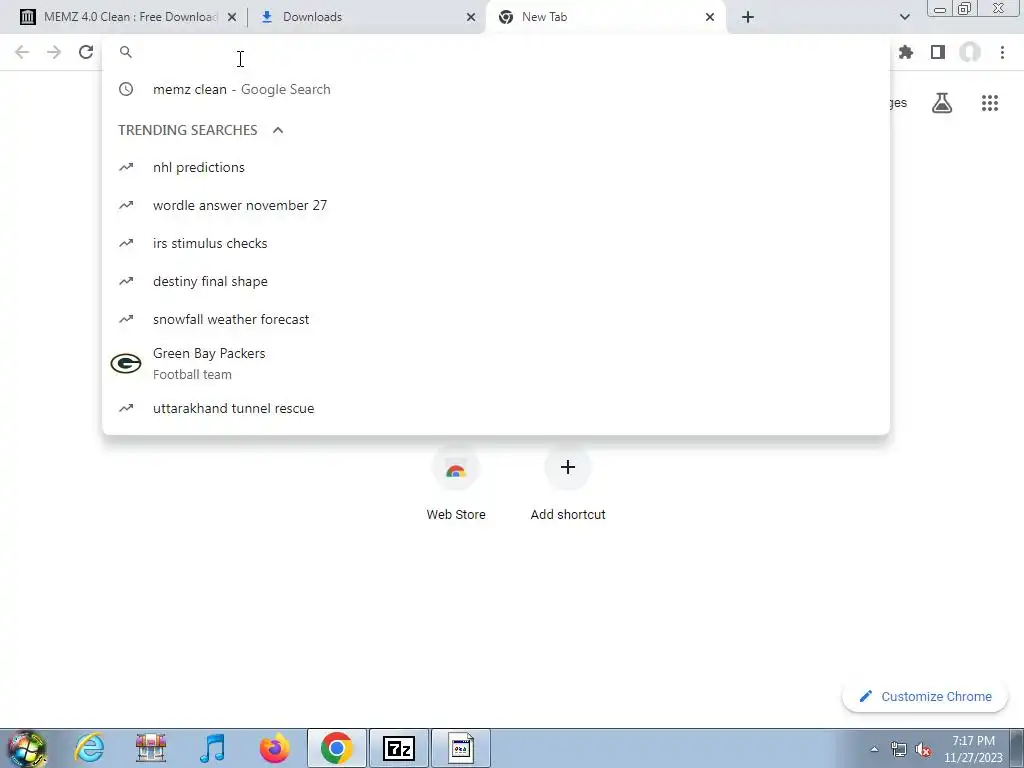
Task: Close the New Tab tab
Action: pos(710,17)
